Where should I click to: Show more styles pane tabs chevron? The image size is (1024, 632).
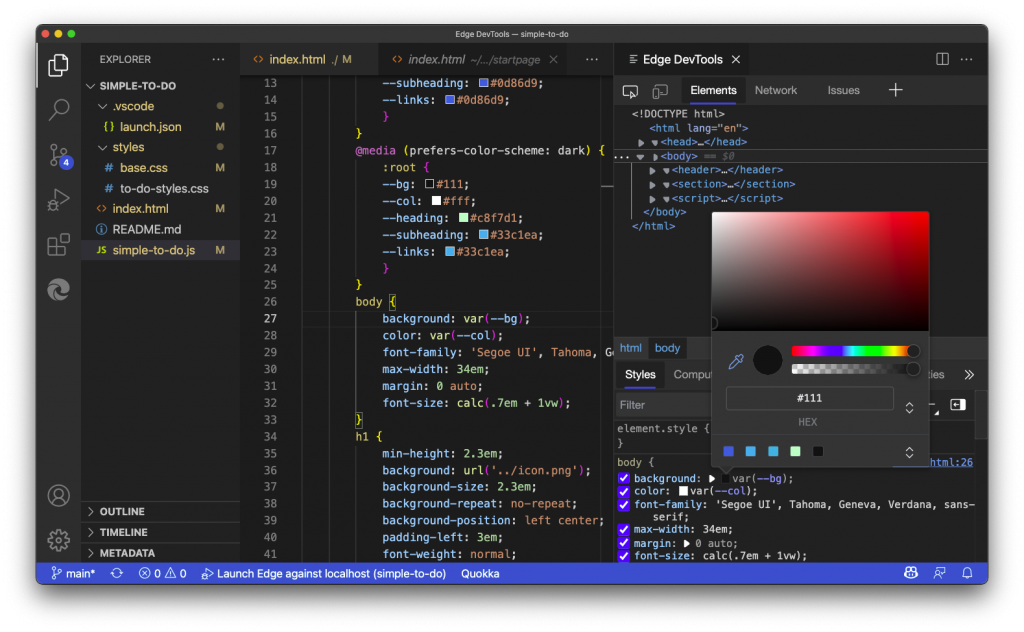pos(969,375)
